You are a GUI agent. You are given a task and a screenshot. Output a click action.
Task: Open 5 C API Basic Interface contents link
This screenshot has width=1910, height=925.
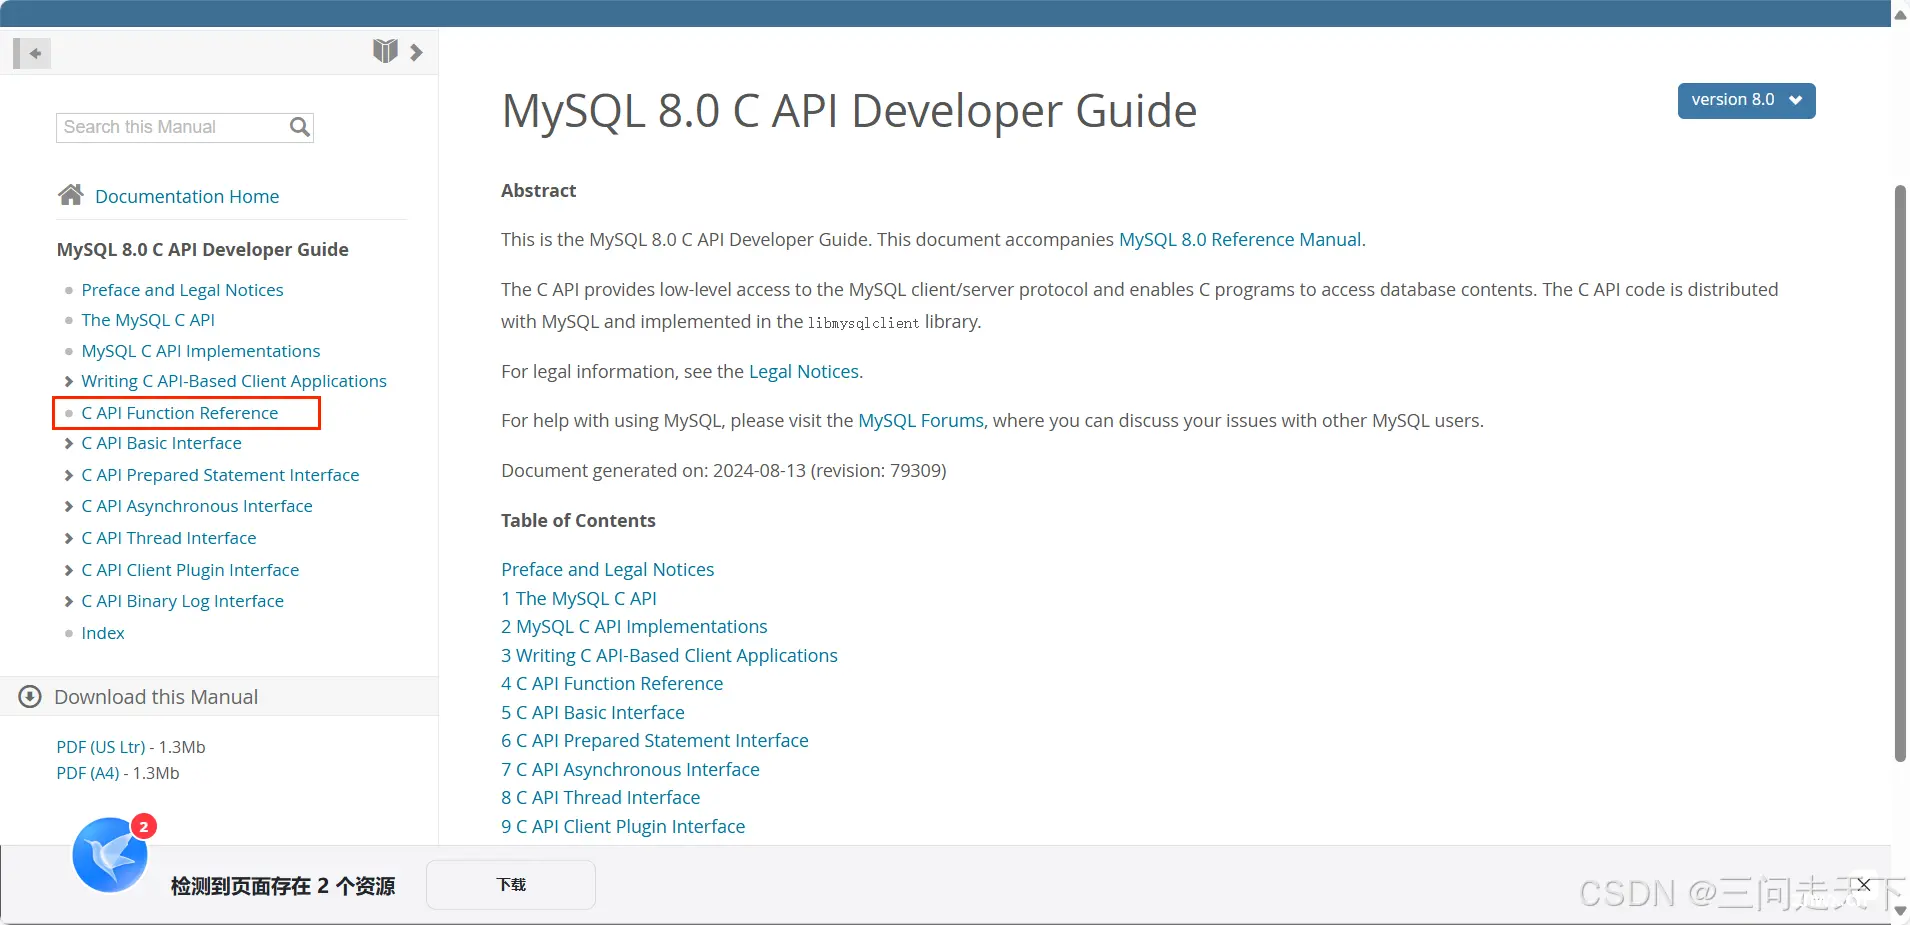coord(593,713)
